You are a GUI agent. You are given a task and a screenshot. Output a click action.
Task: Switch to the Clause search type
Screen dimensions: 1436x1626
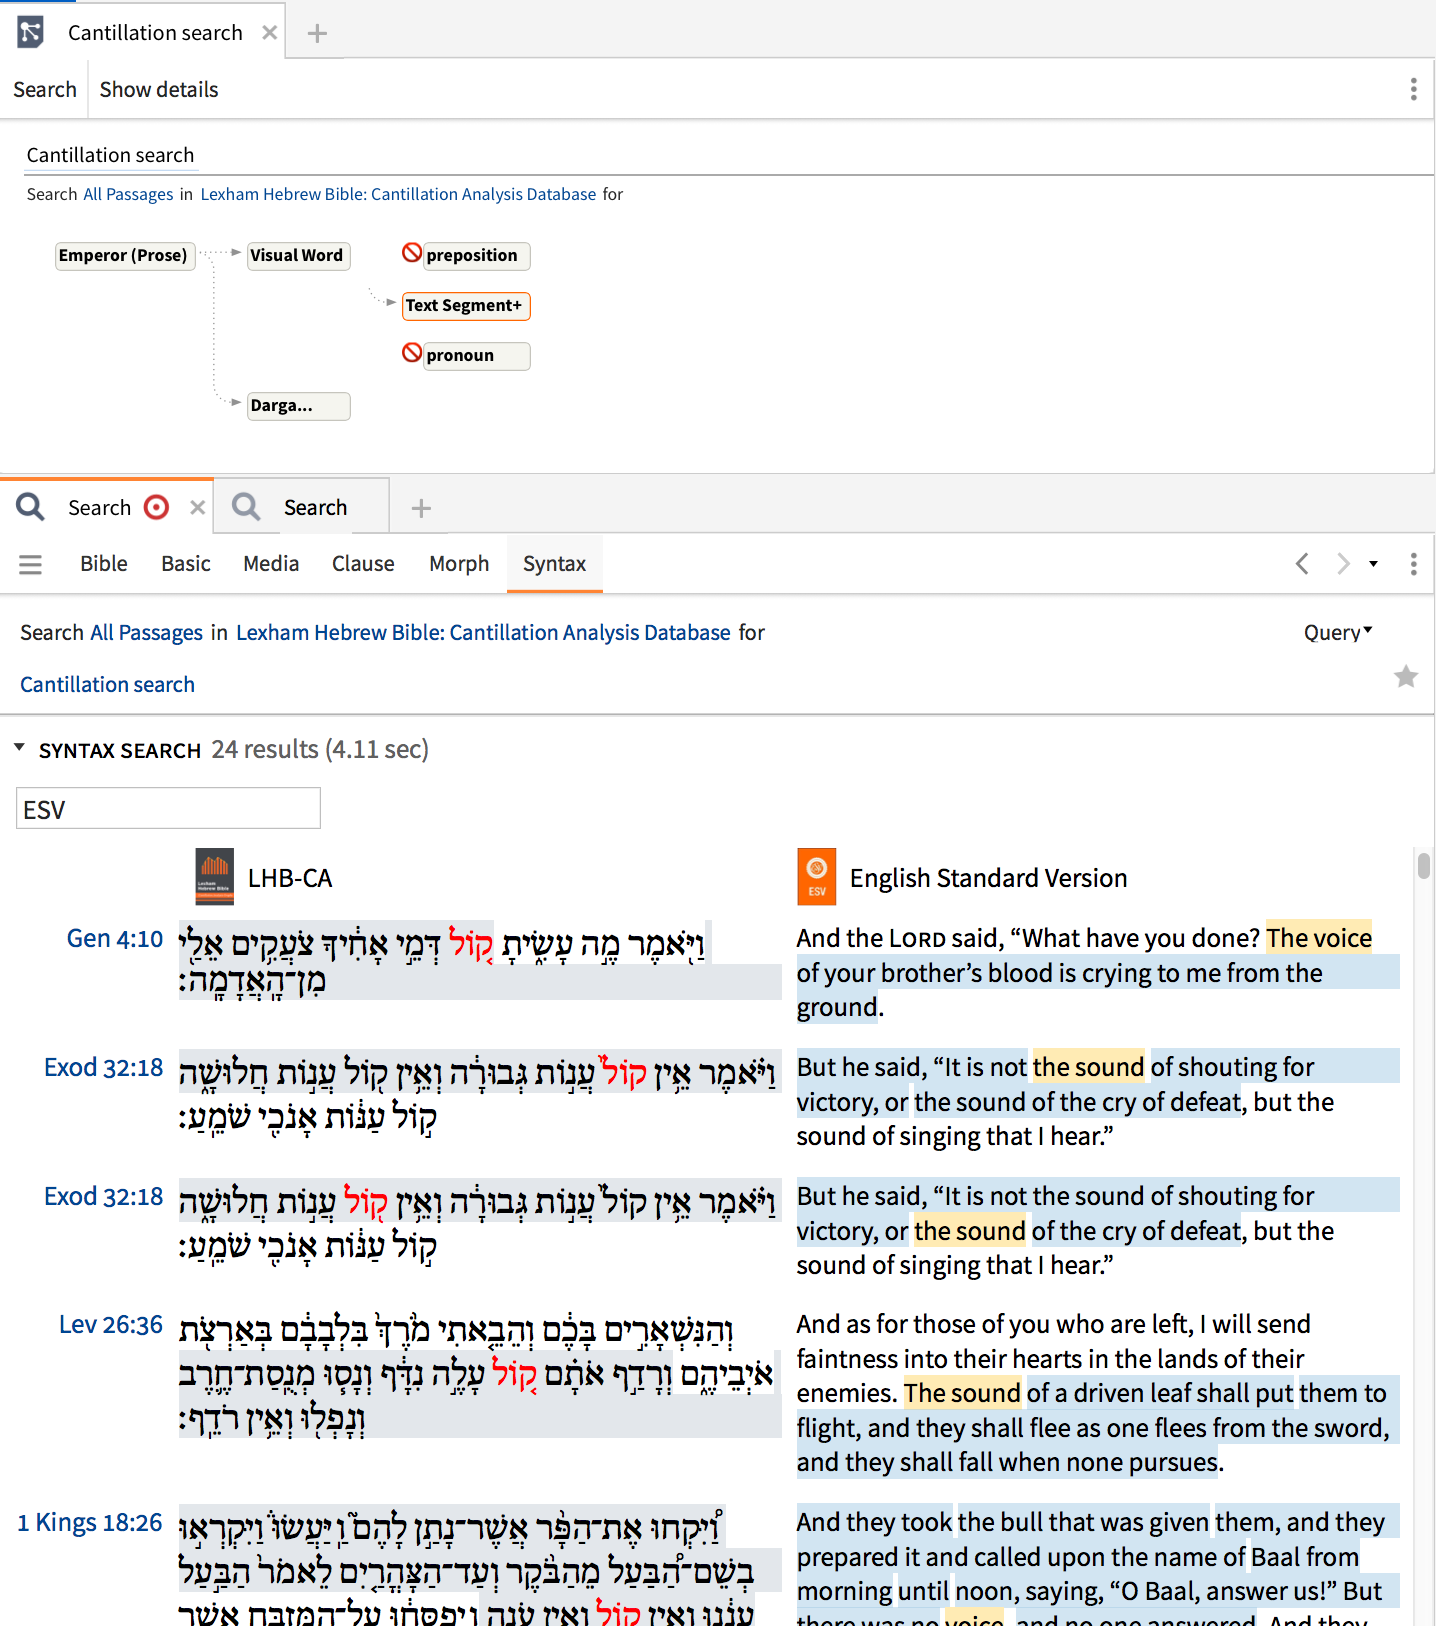(x=363, y=564)
